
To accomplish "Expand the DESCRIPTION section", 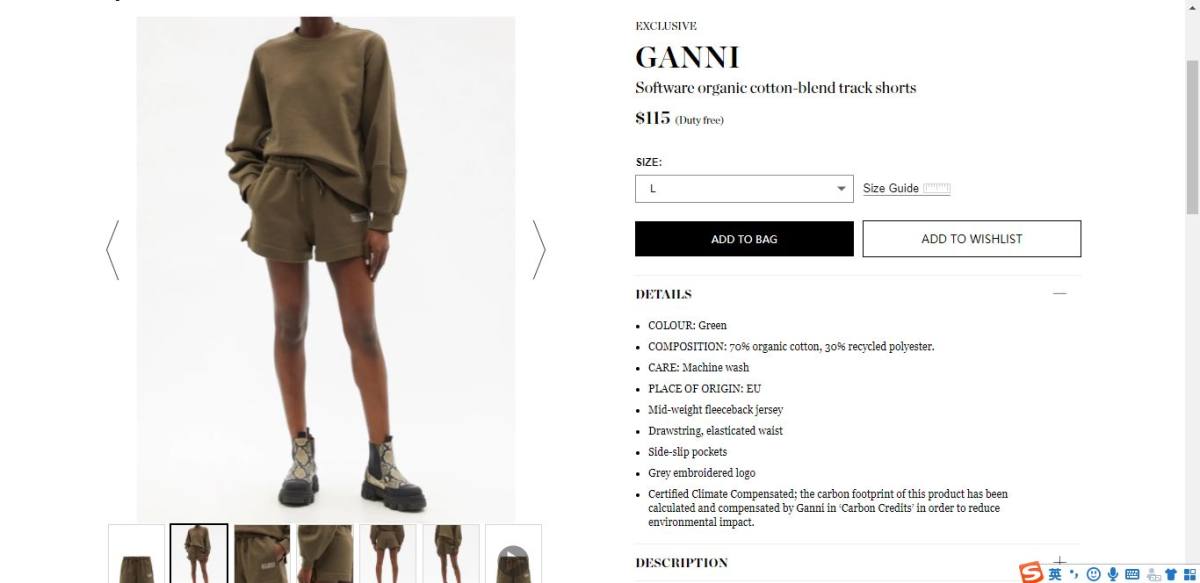I will [x=1060, y=562].
